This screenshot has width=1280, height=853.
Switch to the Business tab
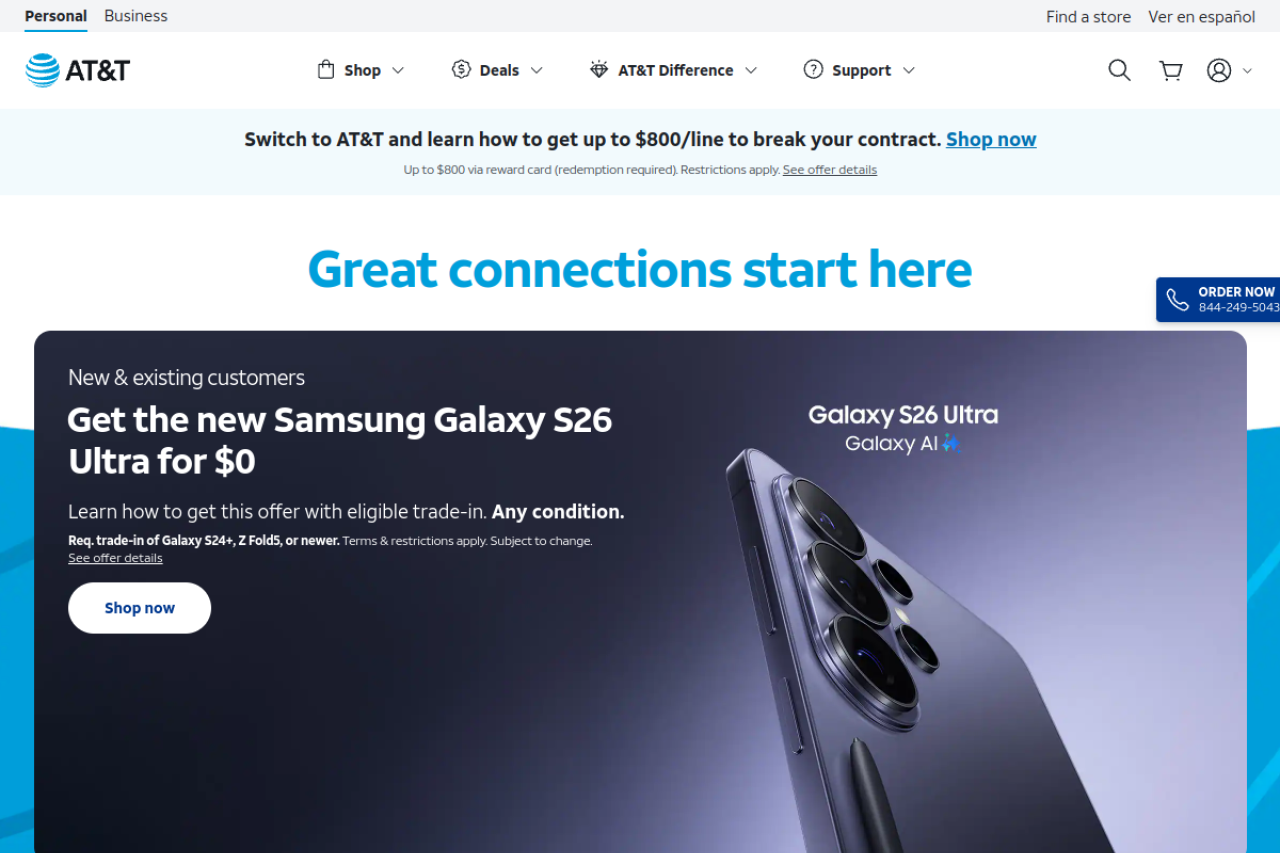tap(136, 16)
